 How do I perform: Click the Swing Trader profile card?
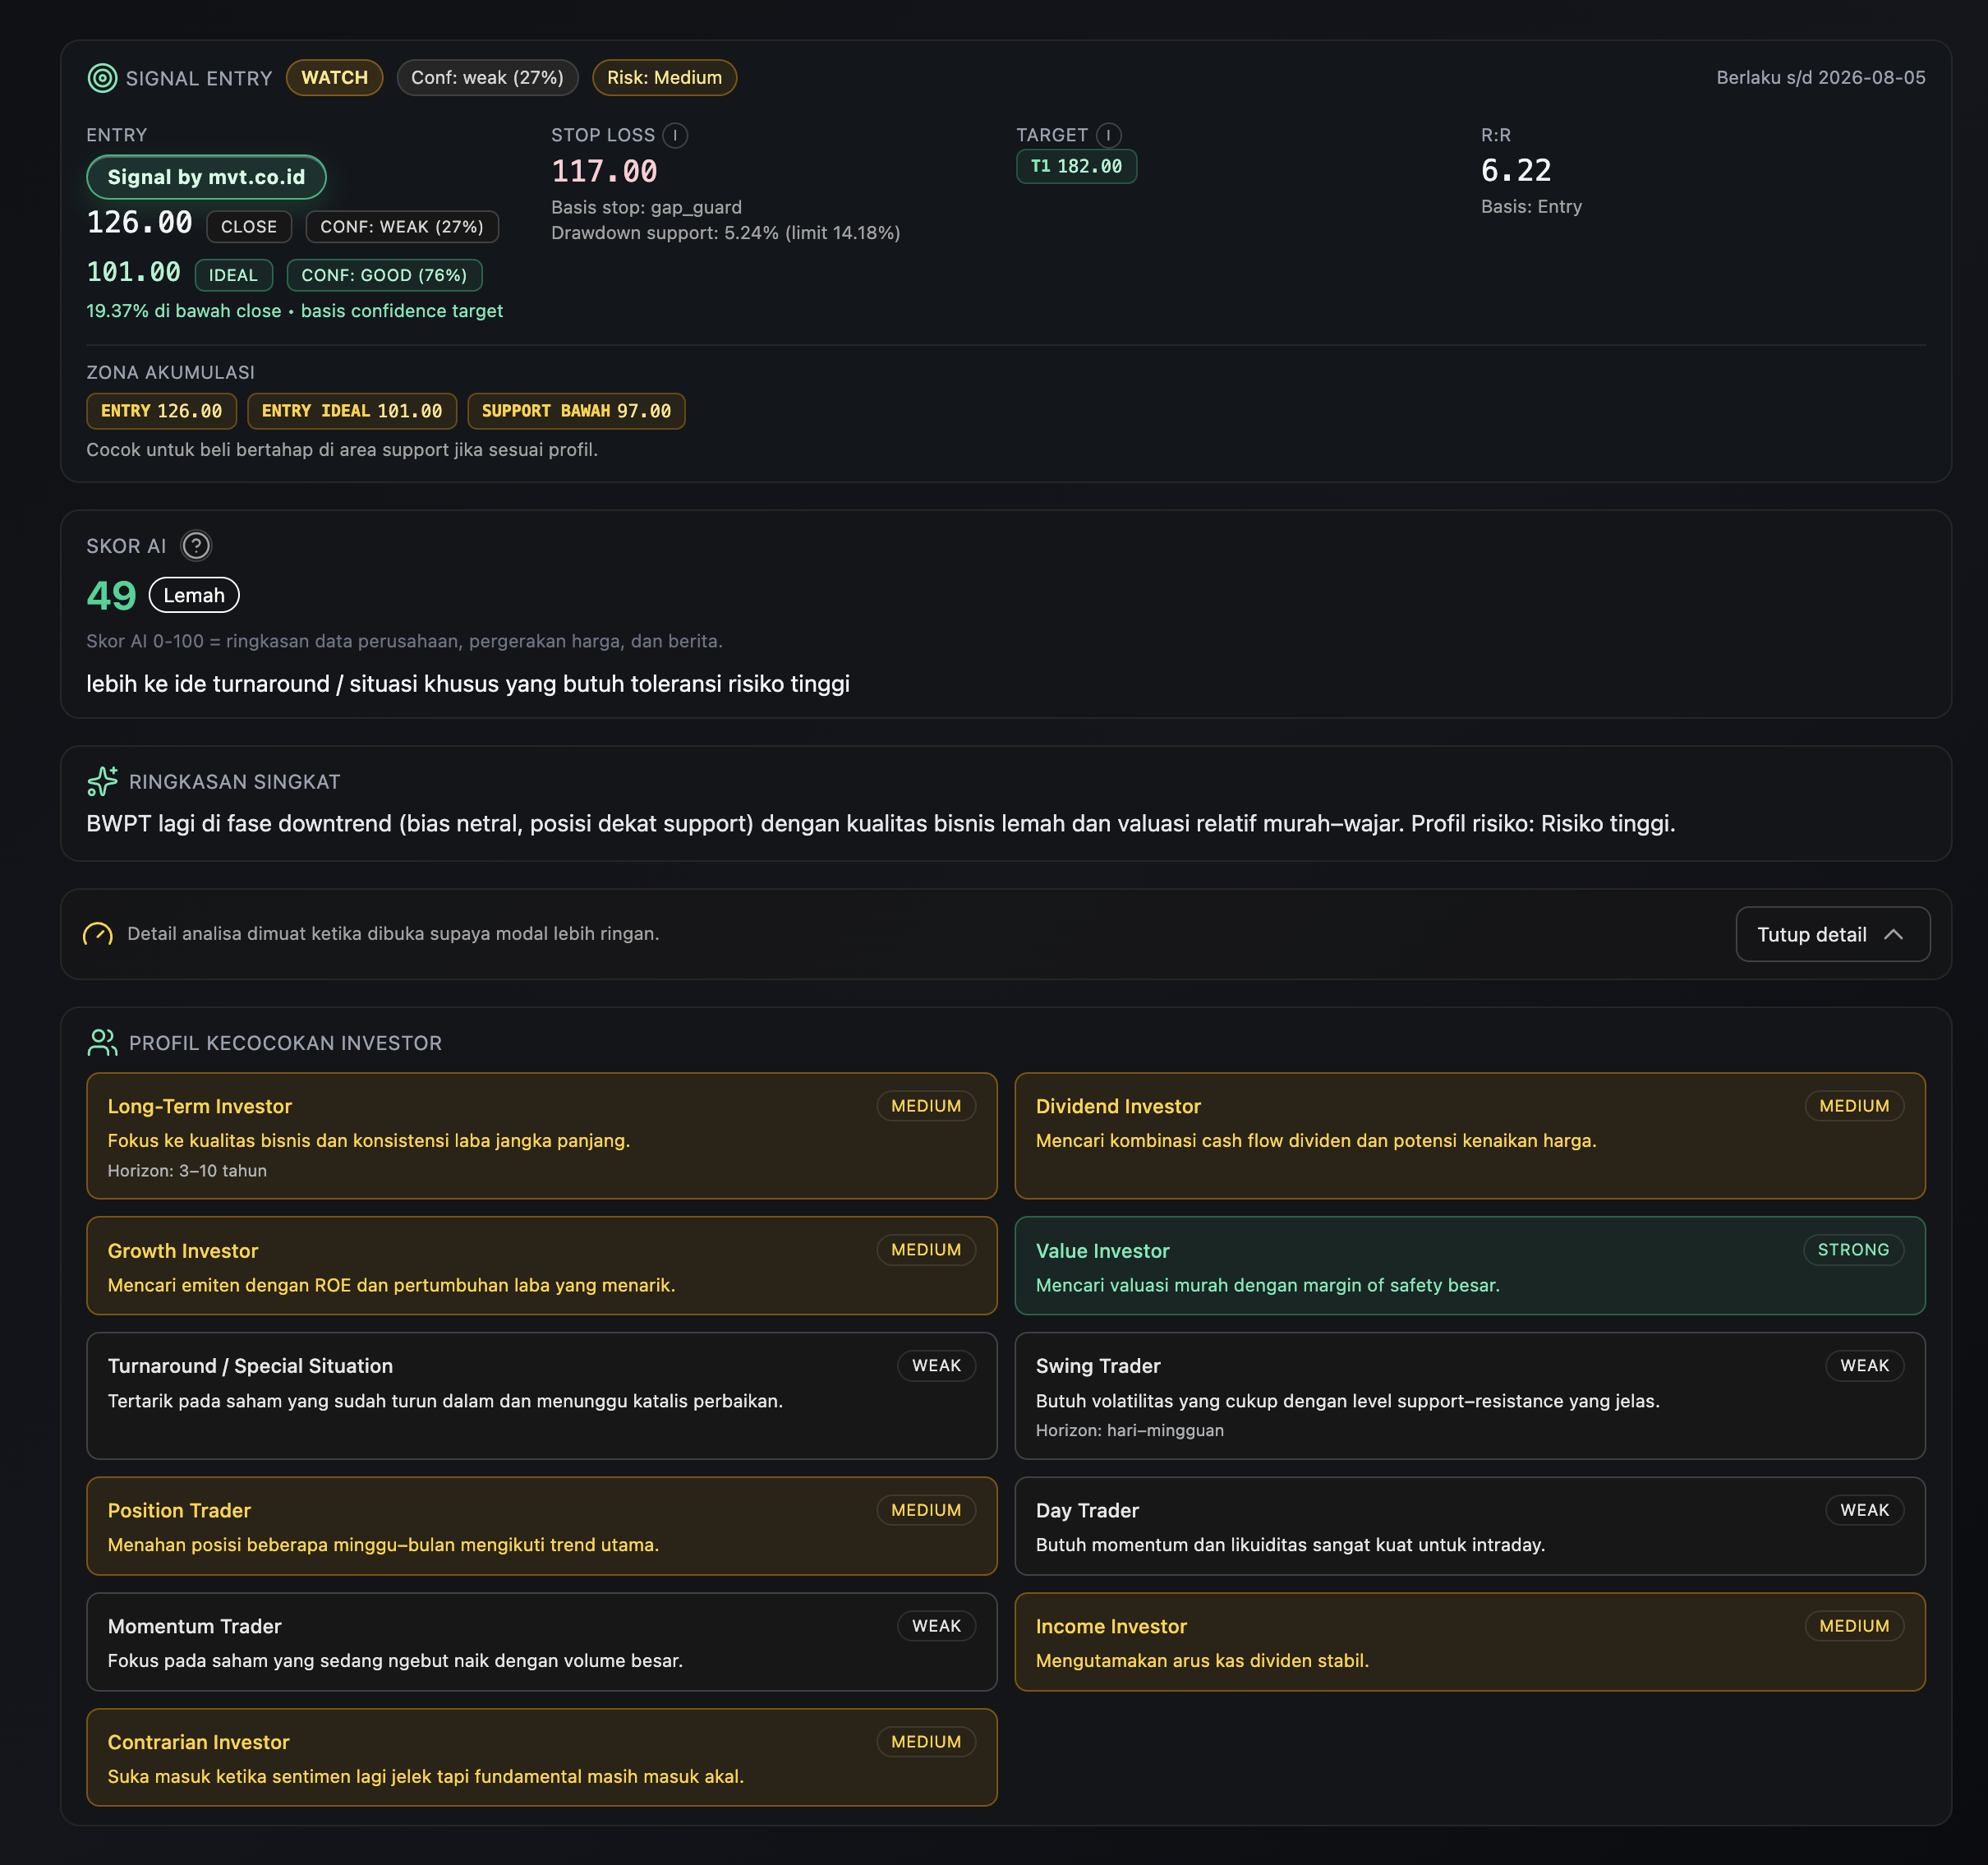1469,1395
